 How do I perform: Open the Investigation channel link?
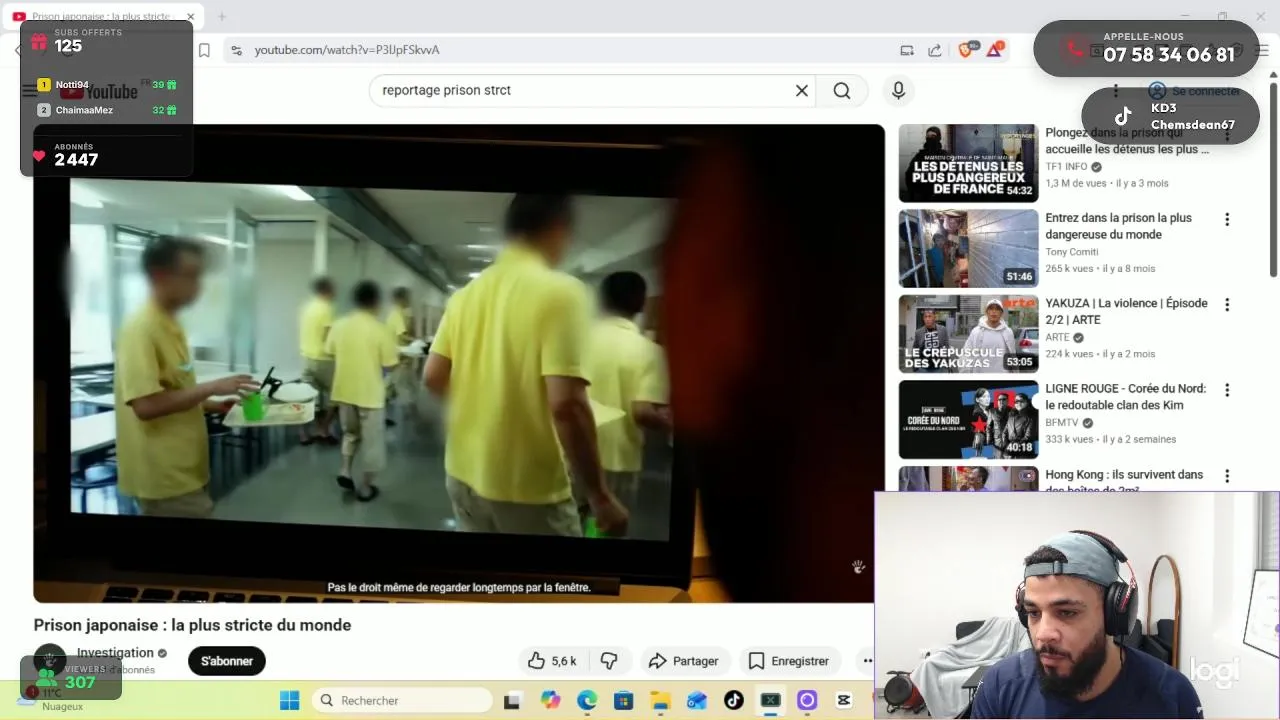pos(115,653)
